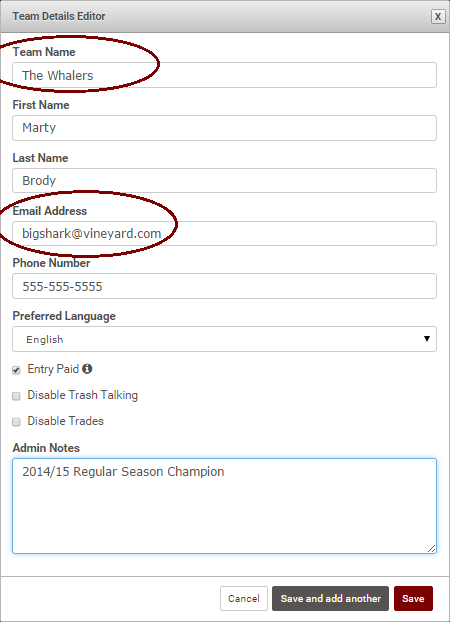
Task: Click the Entry Paid label text
Action: [53, 369]
